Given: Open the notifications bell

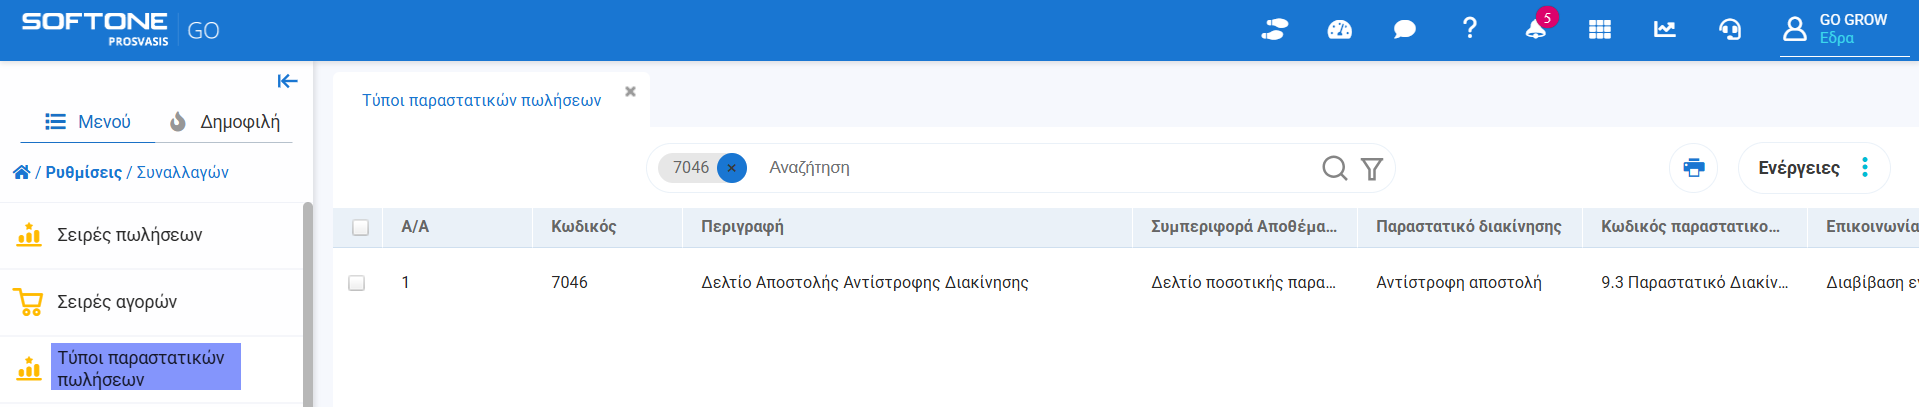Looking at the screenshot, I should coord(1535,29).
